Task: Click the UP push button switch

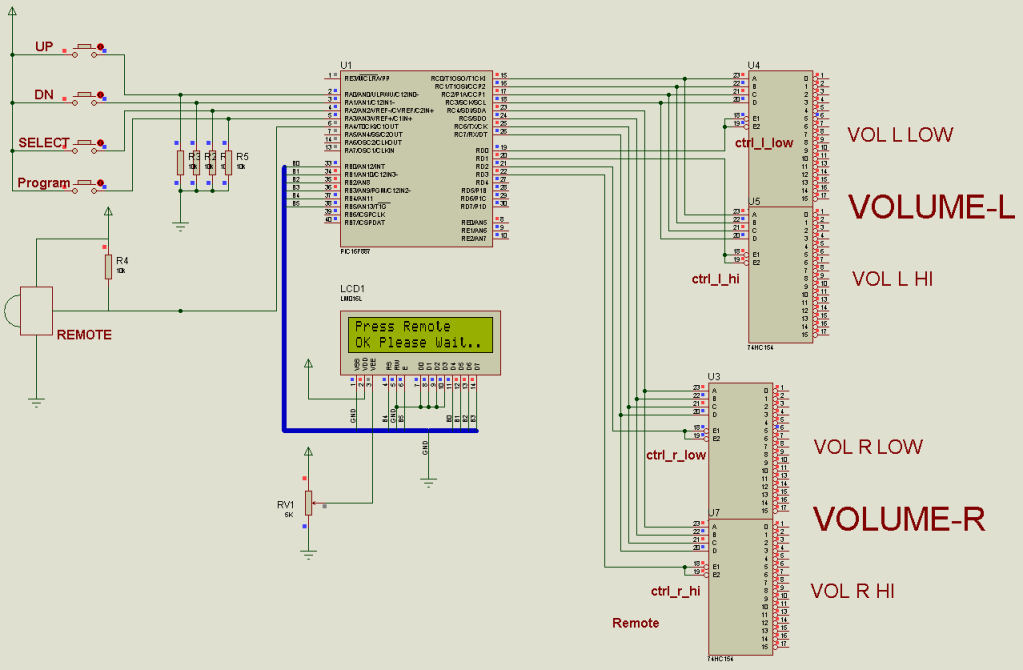Action: 83,46
